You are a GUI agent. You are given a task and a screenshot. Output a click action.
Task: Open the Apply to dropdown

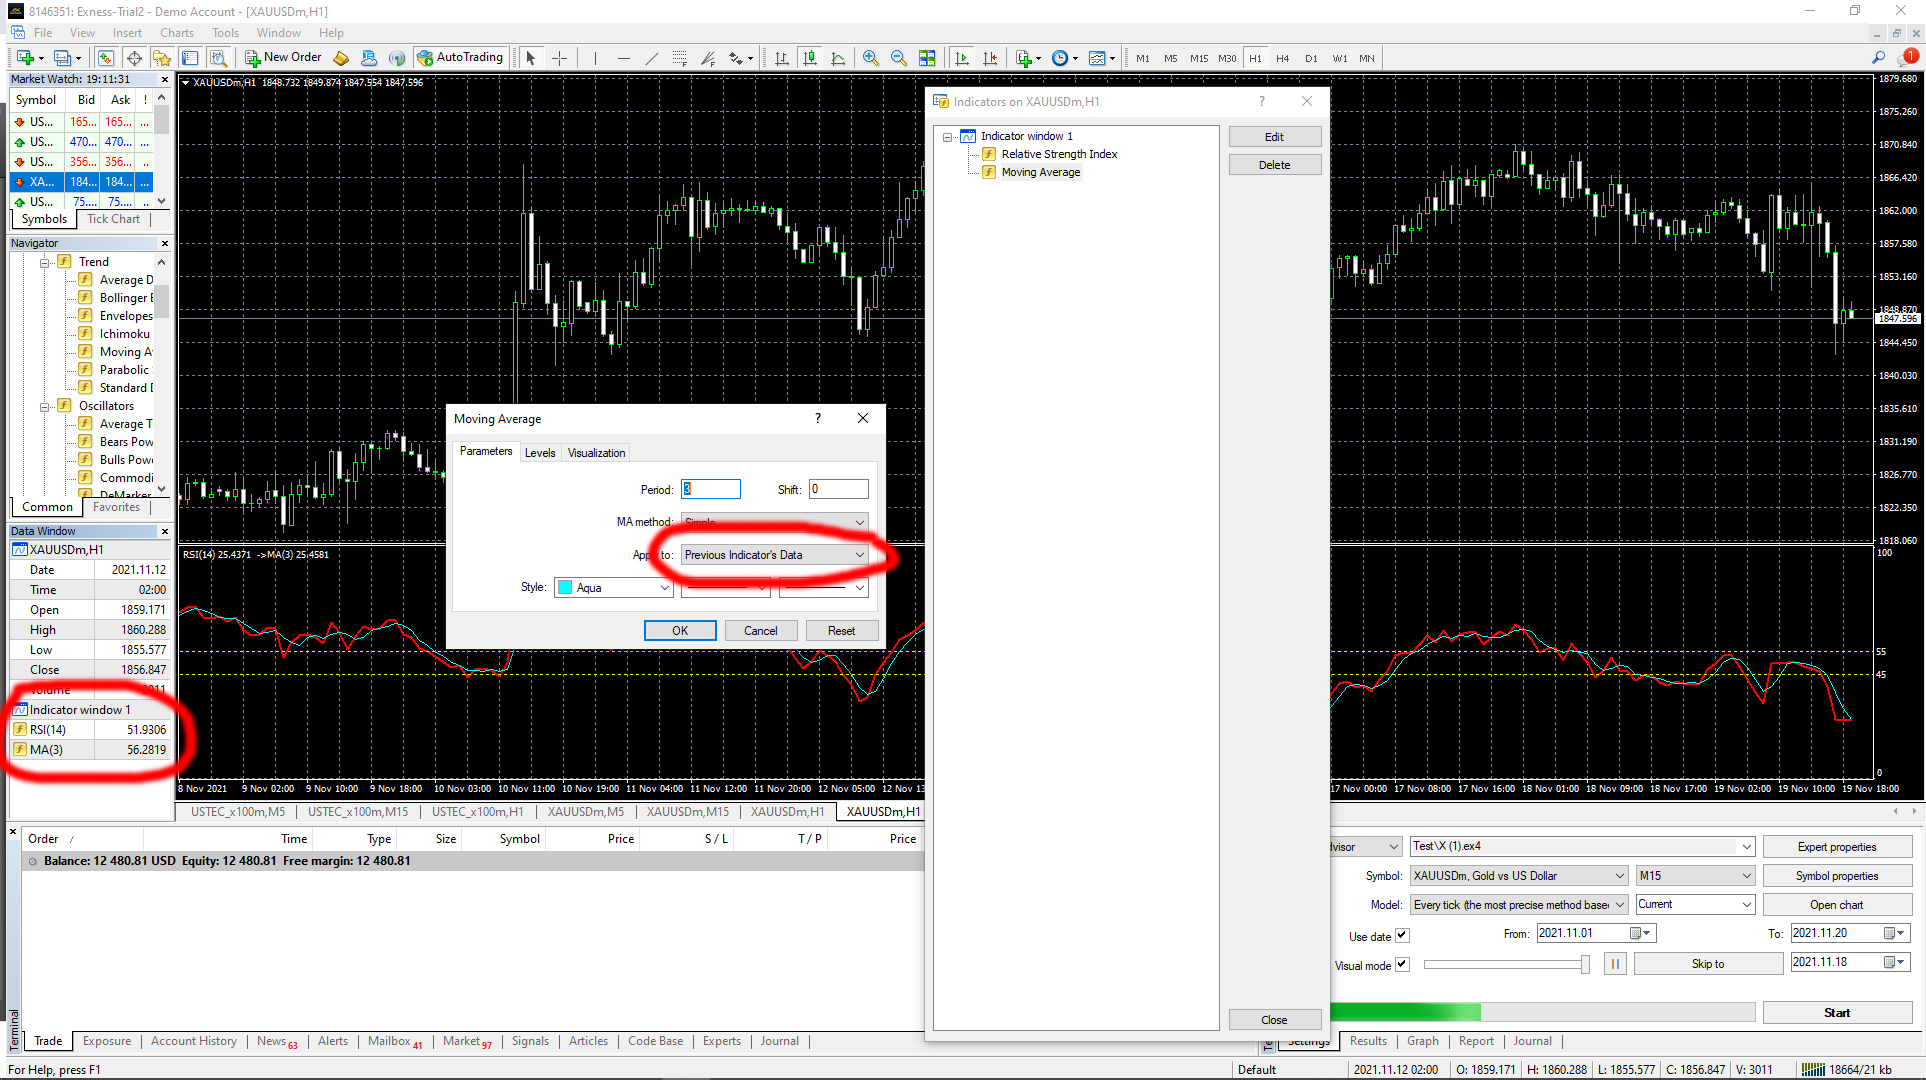pyautogui.click(x=774, y=555)
